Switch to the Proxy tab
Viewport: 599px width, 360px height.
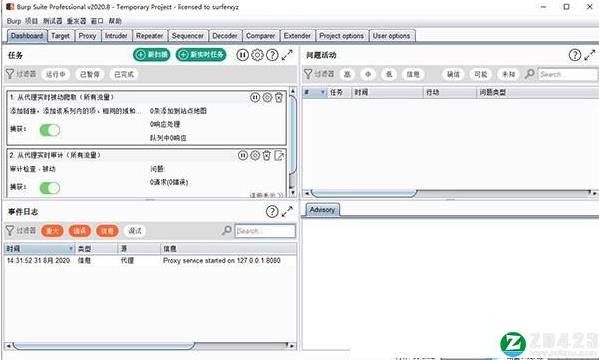(x=87, y=36)
